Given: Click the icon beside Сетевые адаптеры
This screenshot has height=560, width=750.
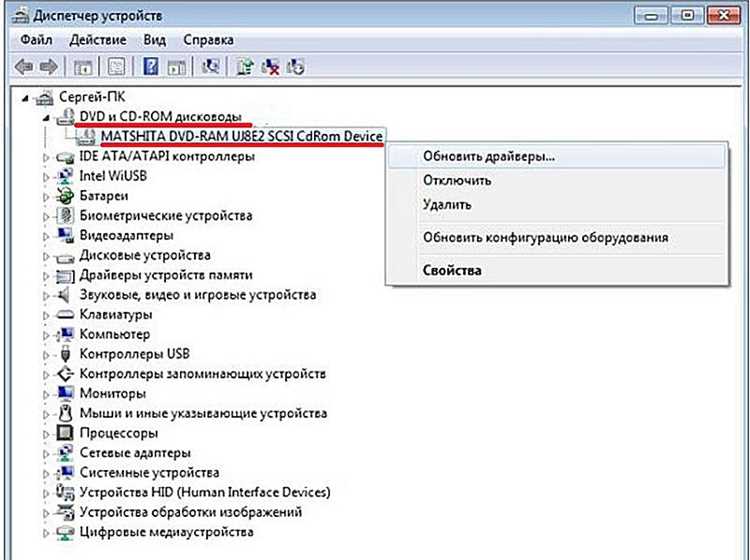Looking at the screenshot, I should pos(65,453).
